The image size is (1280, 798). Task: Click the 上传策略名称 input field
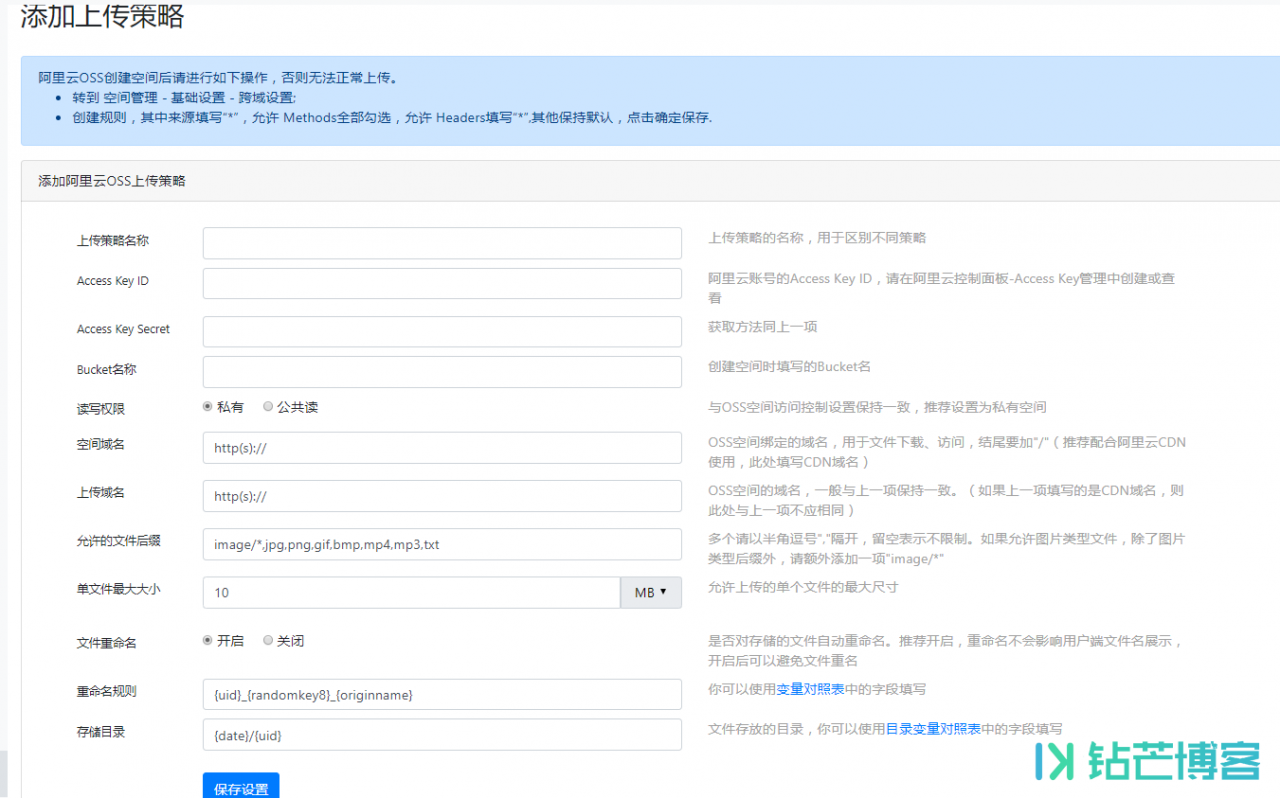(x=442, y=243)
